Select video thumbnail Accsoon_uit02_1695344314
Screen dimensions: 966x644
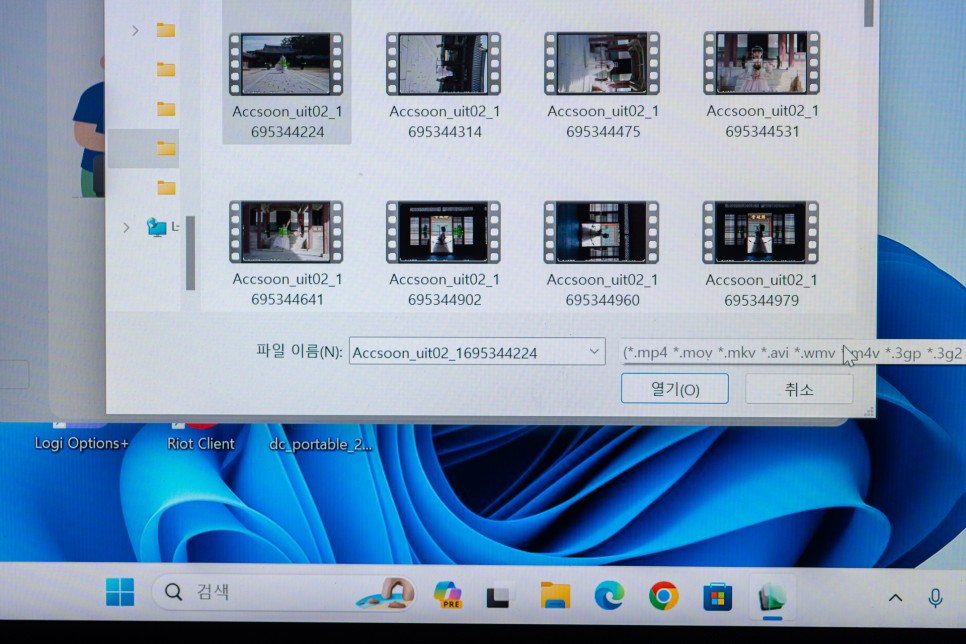(444, 64)
